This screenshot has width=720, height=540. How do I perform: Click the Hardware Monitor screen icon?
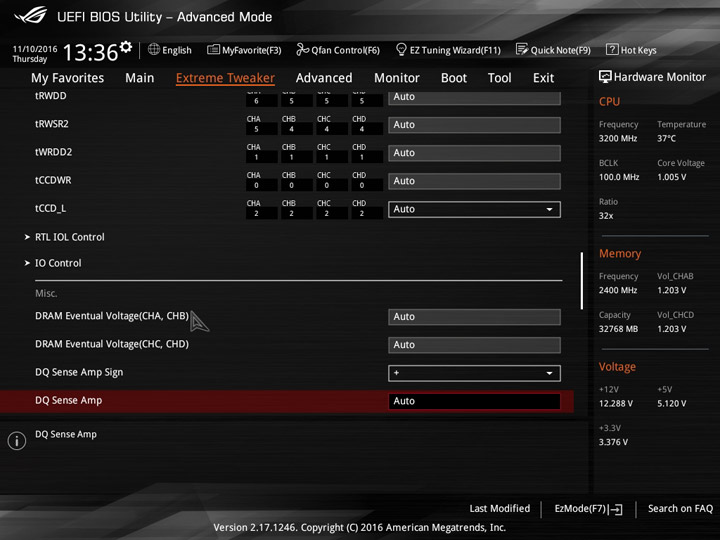pos(605,77)
